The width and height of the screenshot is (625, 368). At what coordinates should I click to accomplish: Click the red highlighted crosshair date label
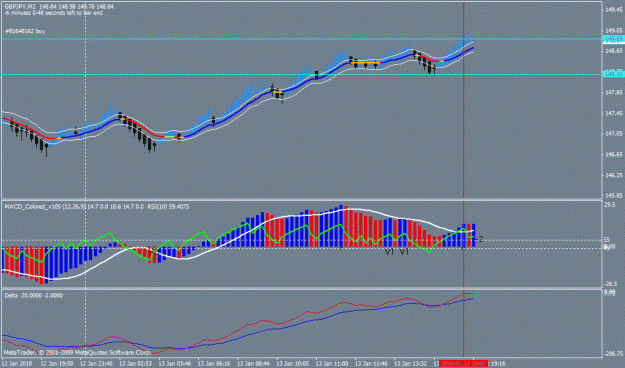point(464,364)
